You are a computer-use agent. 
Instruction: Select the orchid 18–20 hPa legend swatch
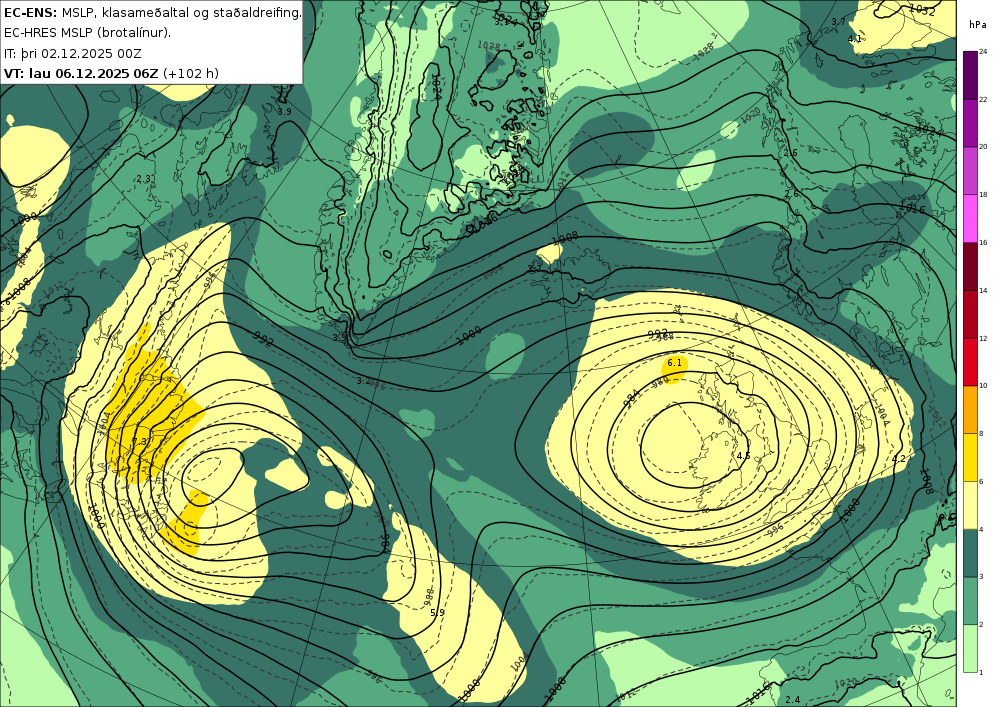(x=970, y=170)
